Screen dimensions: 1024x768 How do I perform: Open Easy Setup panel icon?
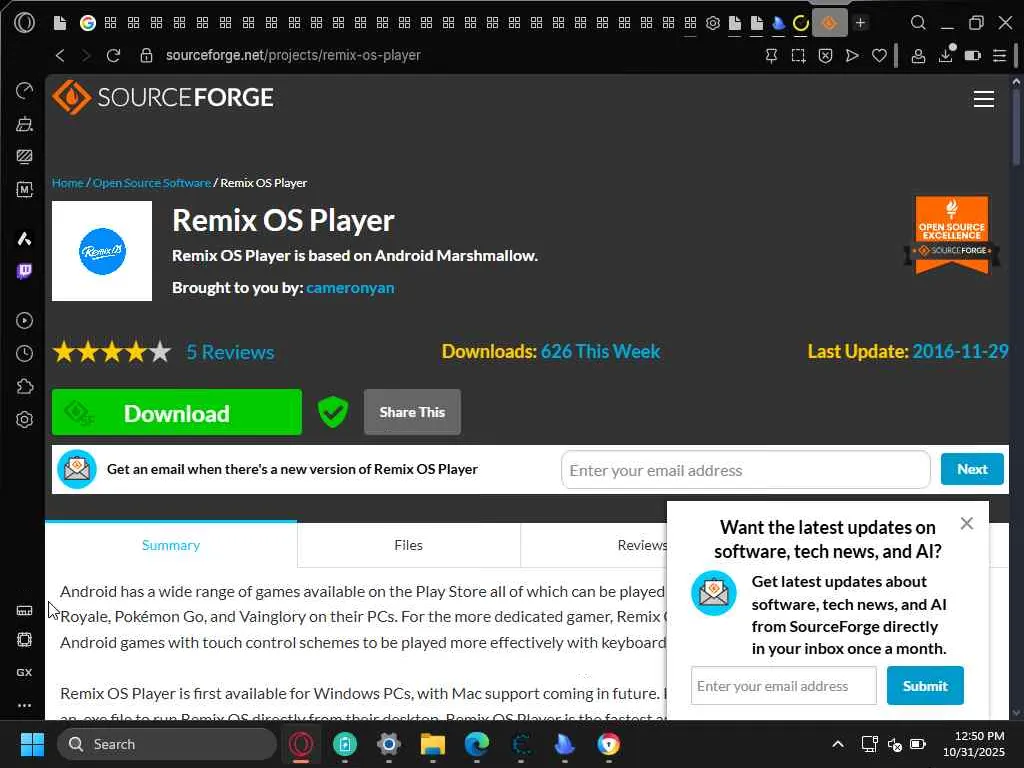(x=1000, y=56)
